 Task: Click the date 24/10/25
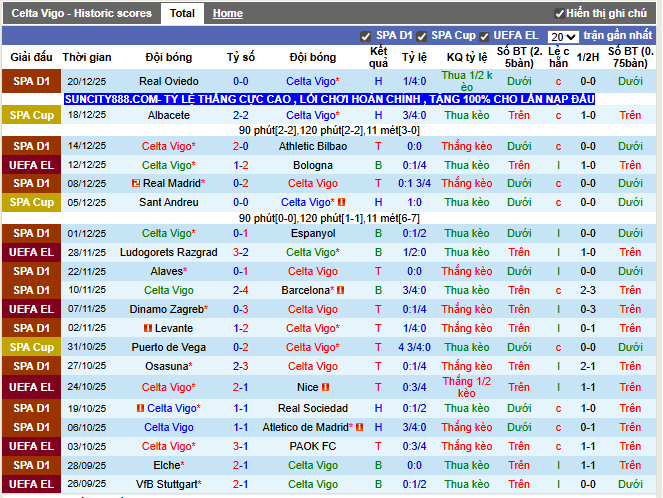click(x=87, y=387)
